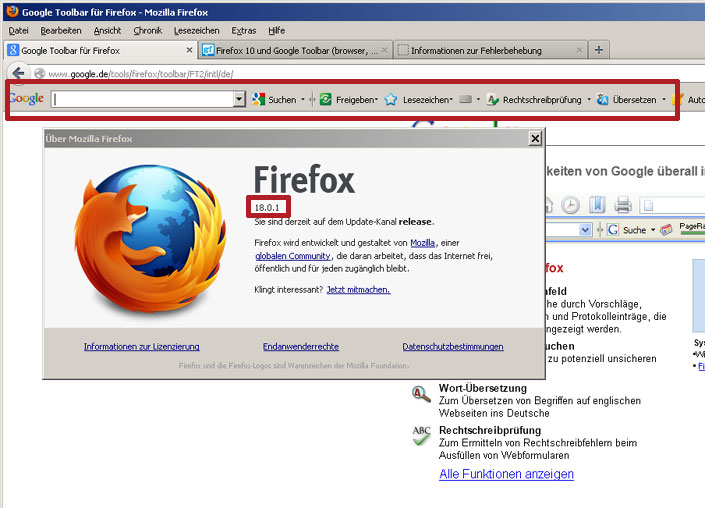
Task: Open the Mozilla link in dialog
Action: (x=423, y=243)
